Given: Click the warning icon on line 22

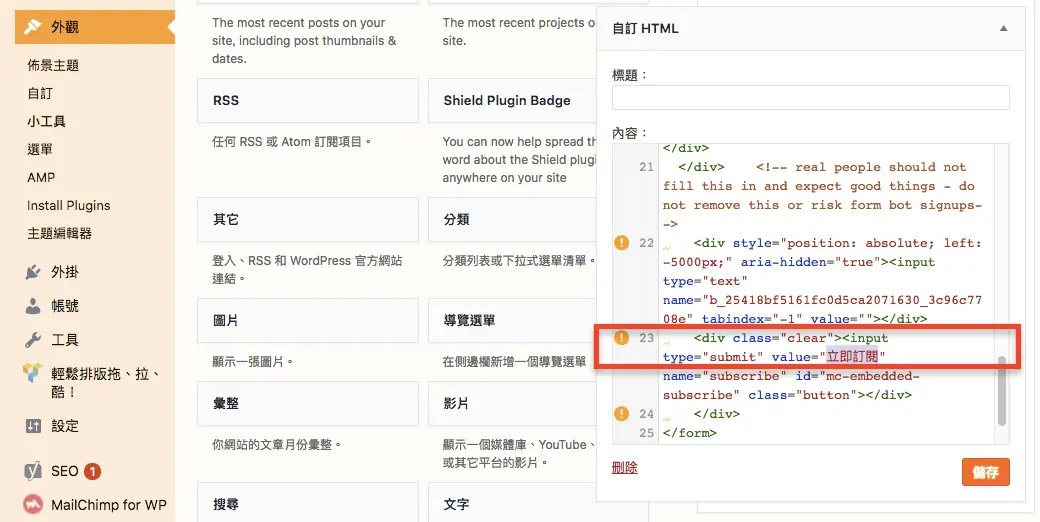Looking at the screenshot, I should click(x=621, y=243).
